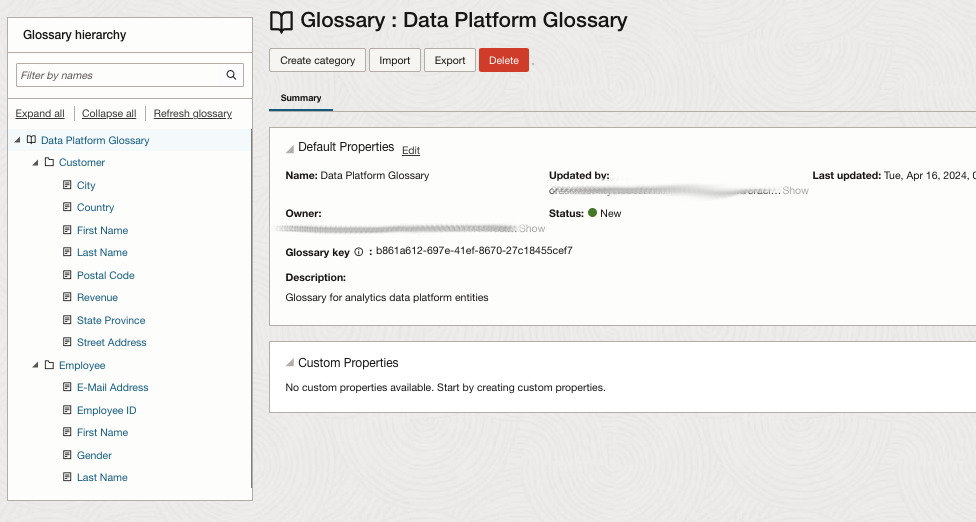Click the term icon beside City
This screenshot has width=976, height=522.
pos(67,185)
